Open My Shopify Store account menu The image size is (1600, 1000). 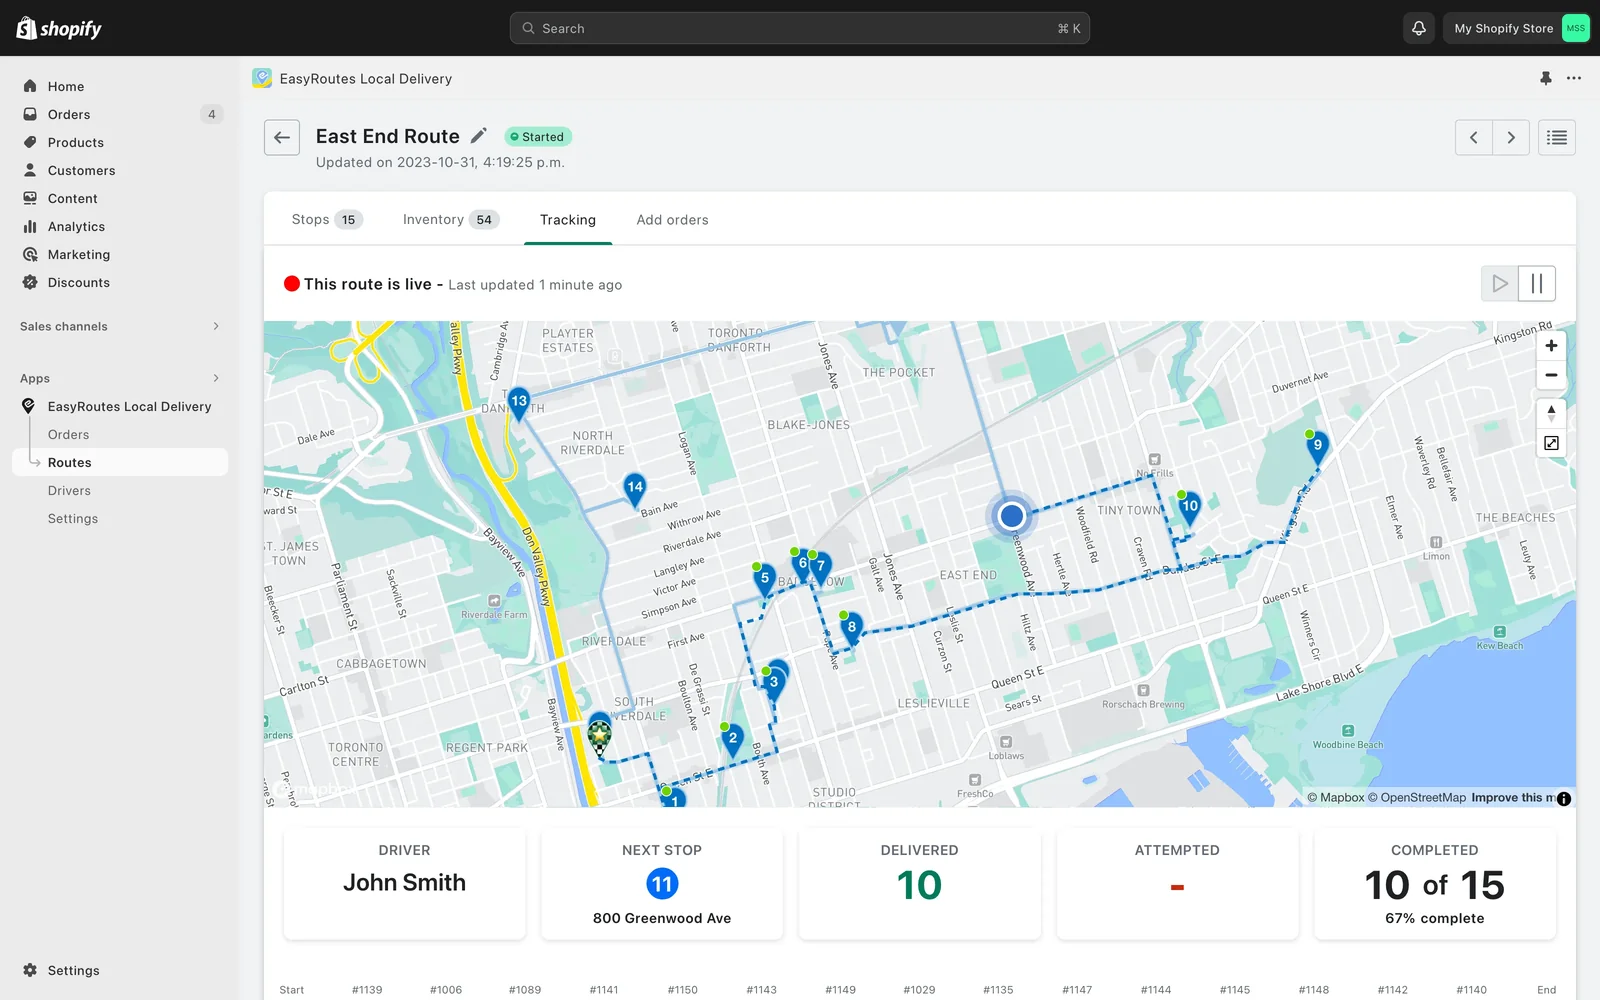pos(1517,28)
